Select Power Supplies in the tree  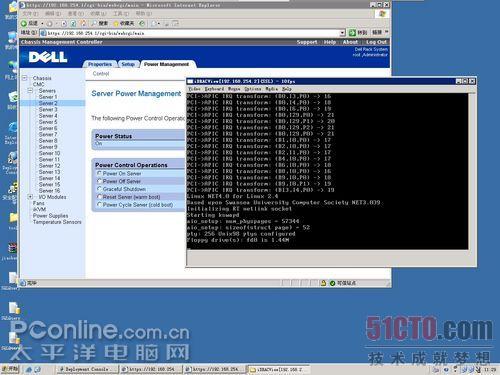(51, 216)
